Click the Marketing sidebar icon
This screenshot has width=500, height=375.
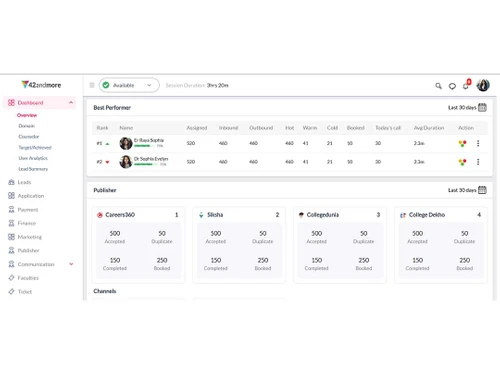pyautogui.click(x=11, y=237)
